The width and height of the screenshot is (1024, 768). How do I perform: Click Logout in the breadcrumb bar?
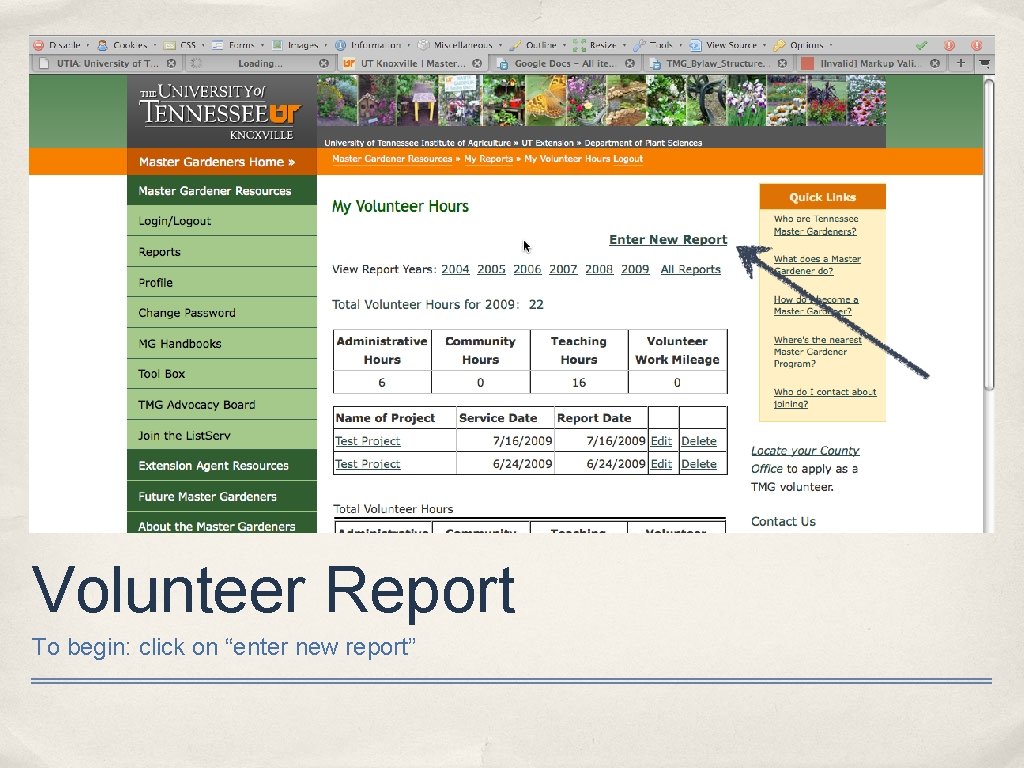click(x=628, y=159)
